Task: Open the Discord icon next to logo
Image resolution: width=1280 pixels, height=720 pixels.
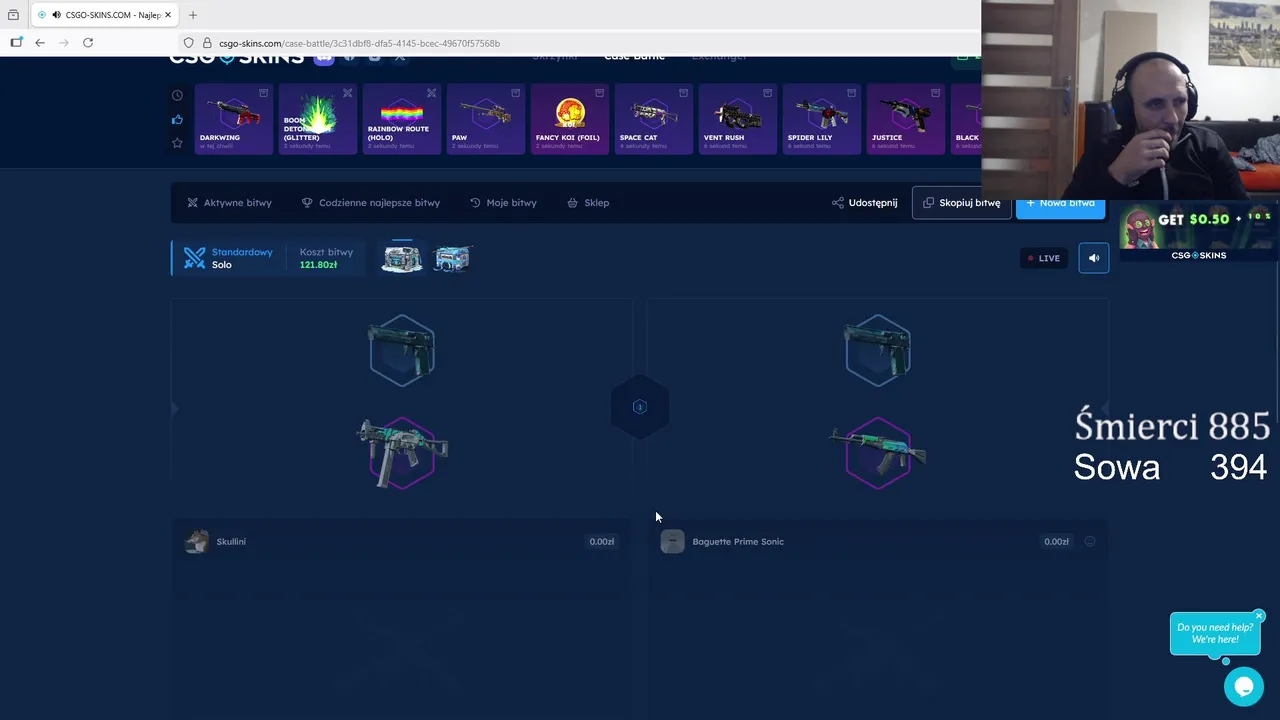Action: click(323, 59)
